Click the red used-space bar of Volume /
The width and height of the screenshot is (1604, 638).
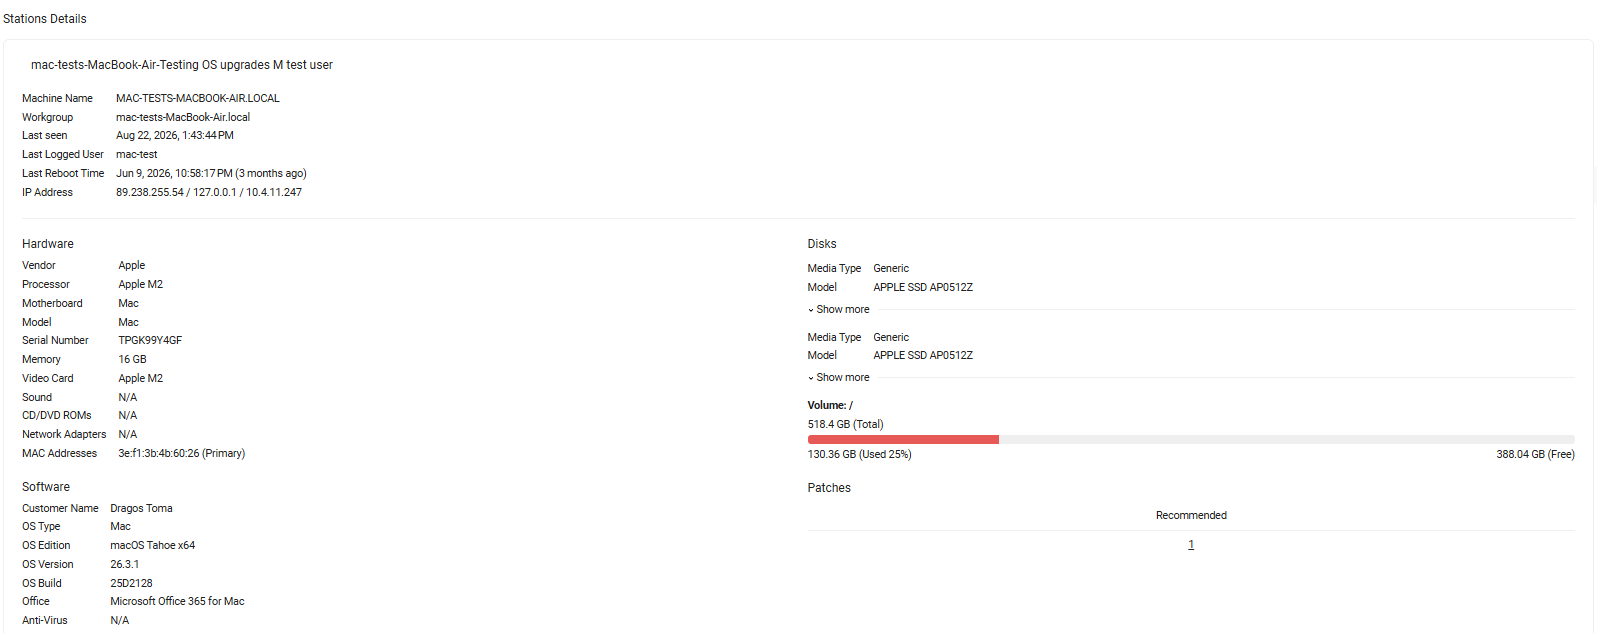[x=903, y=440]
